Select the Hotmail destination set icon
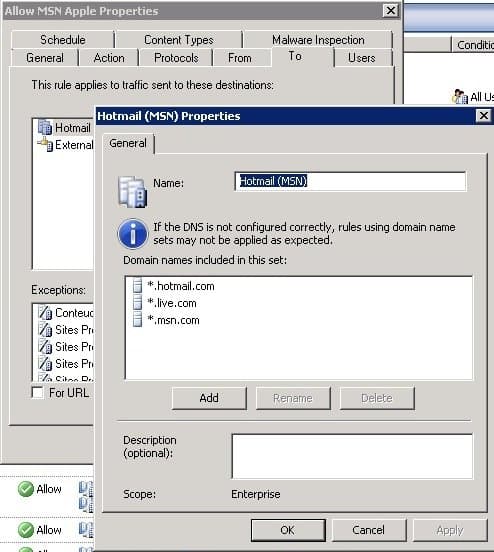The image size is (494, 552). [45, 127]
